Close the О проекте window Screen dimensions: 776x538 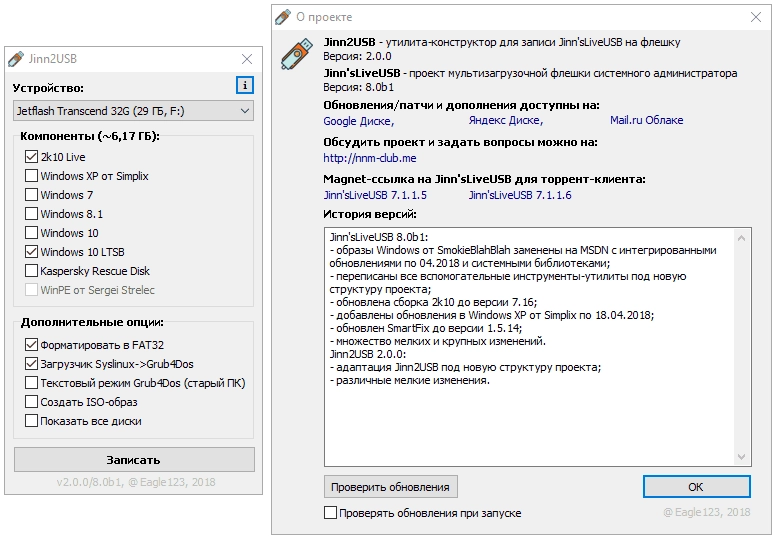click(x=756, y=17)
